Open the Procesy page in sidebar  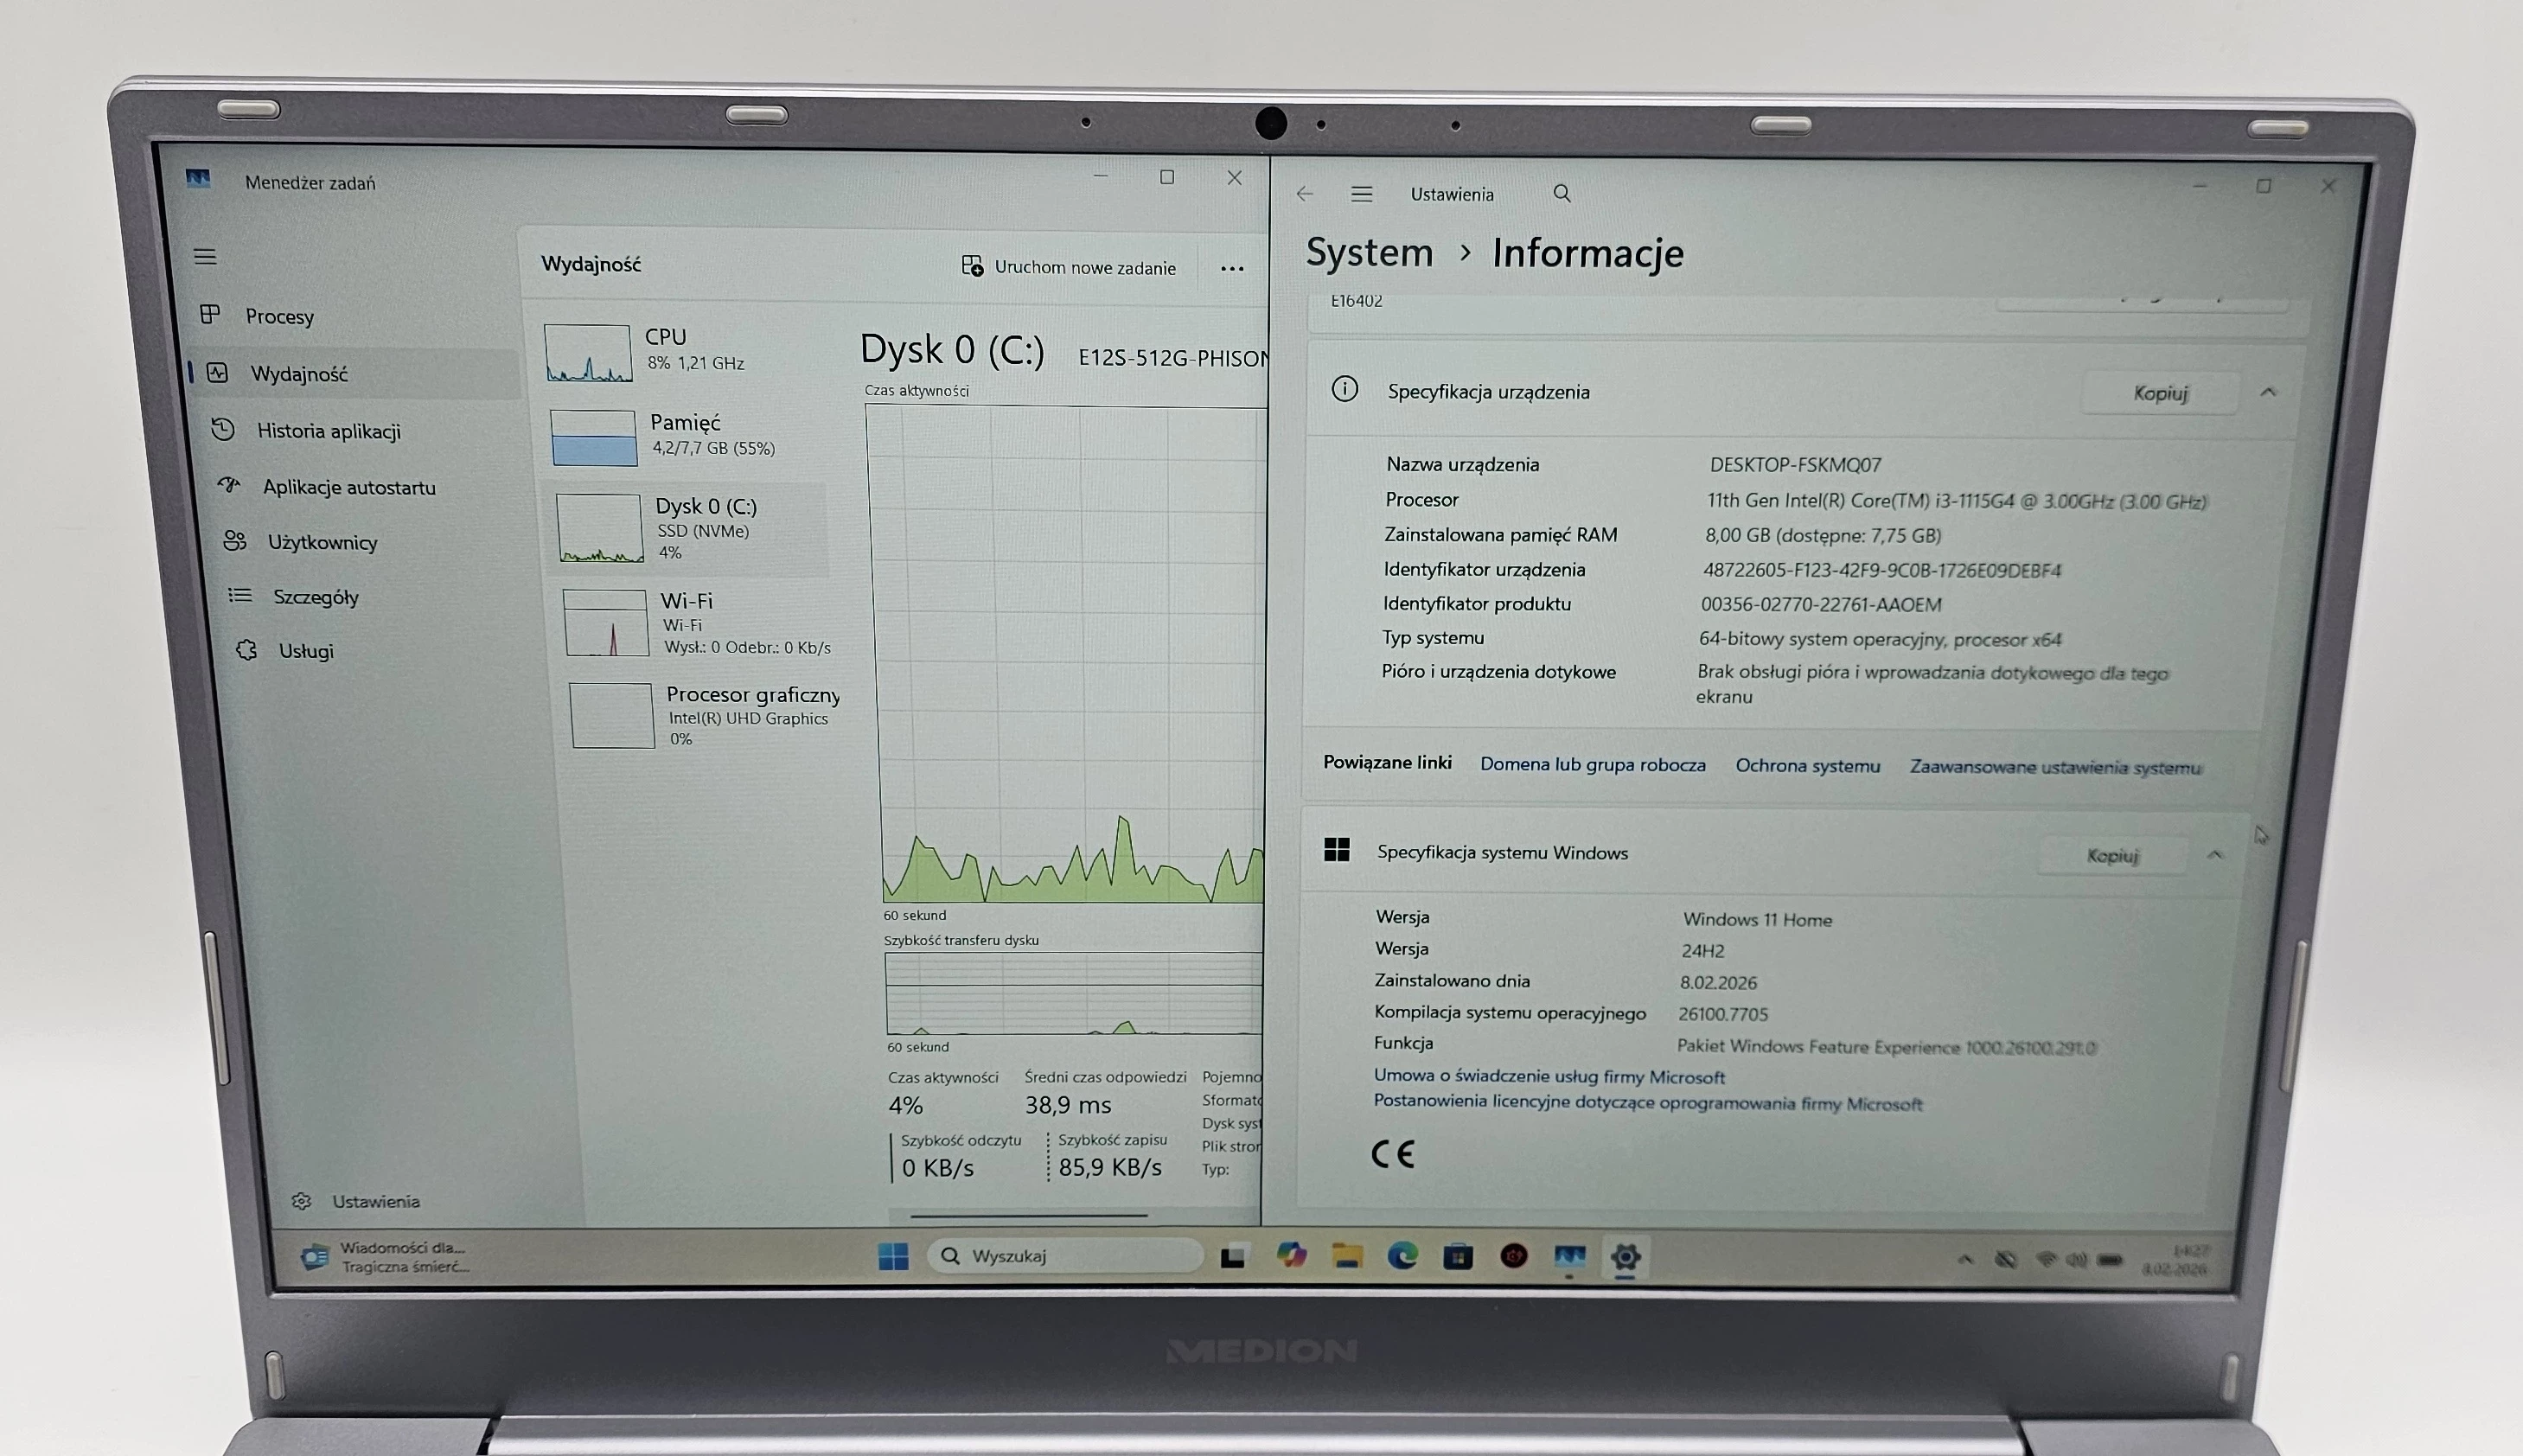[x=279, y=316]
